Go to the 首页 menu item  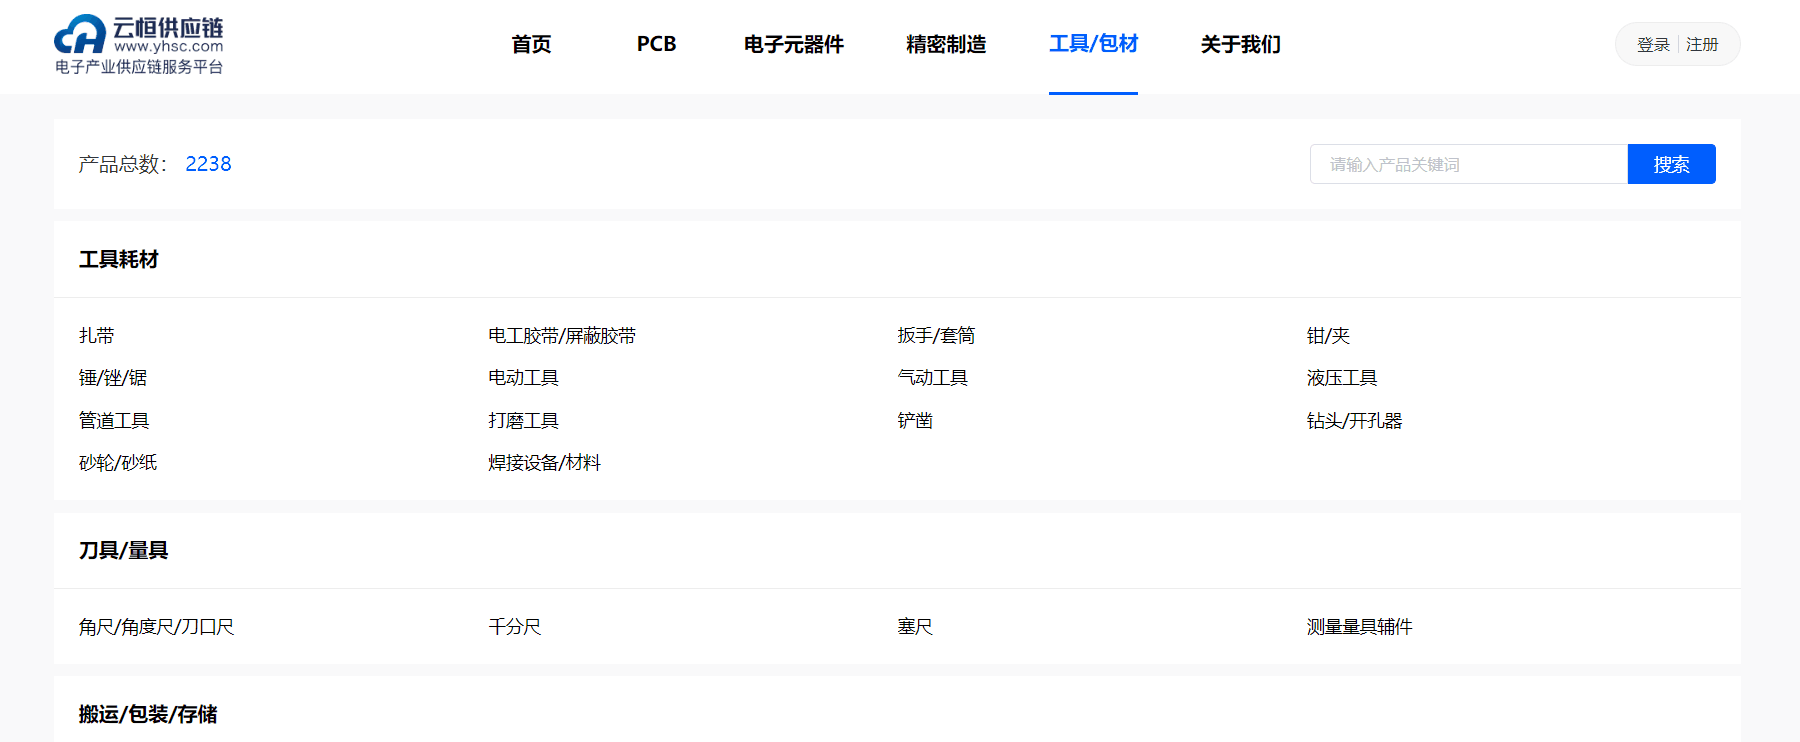coord(531,44)
